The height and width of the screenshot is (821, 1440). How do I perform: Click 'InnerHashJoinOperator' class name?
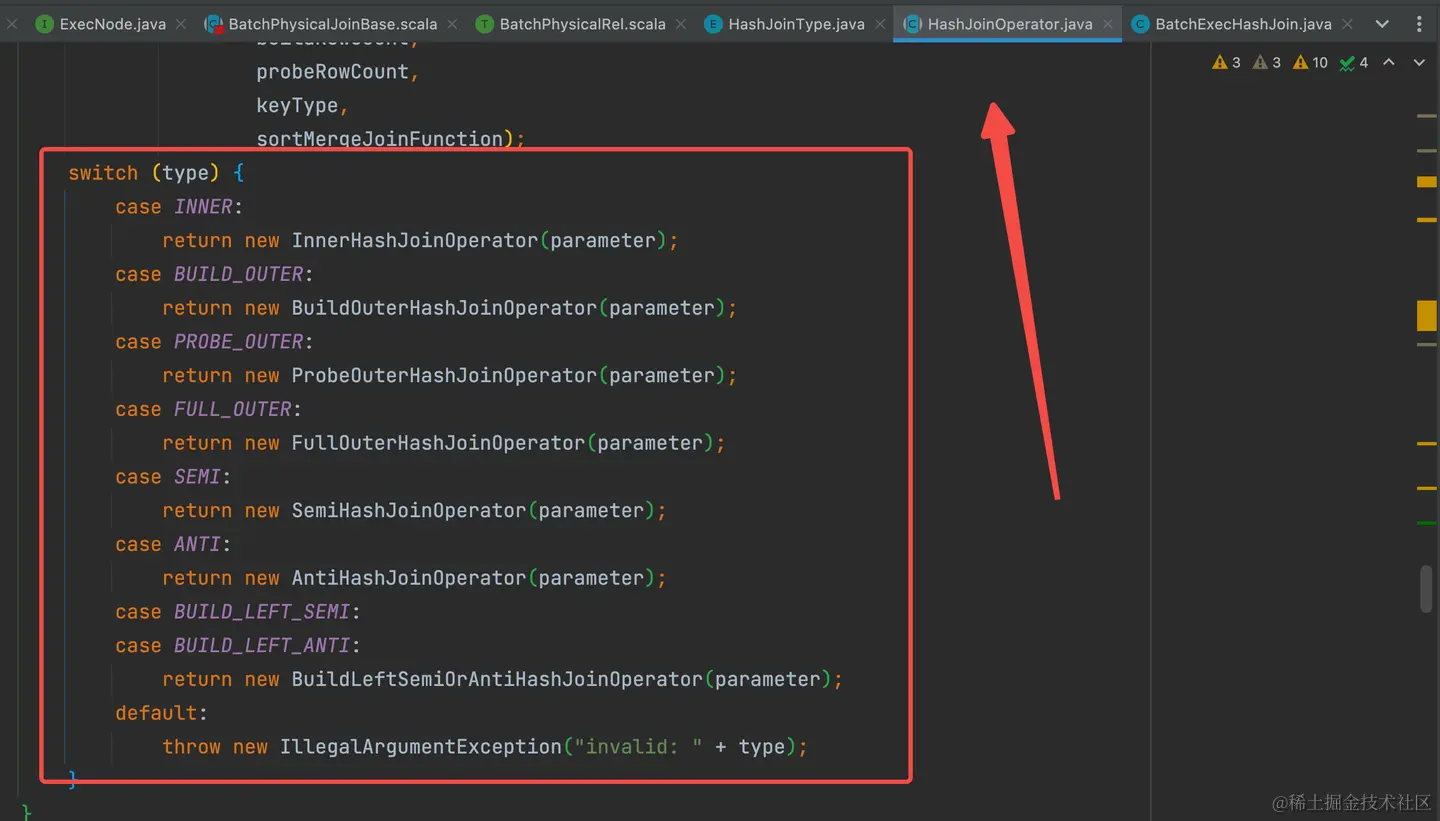coord(415,241)
